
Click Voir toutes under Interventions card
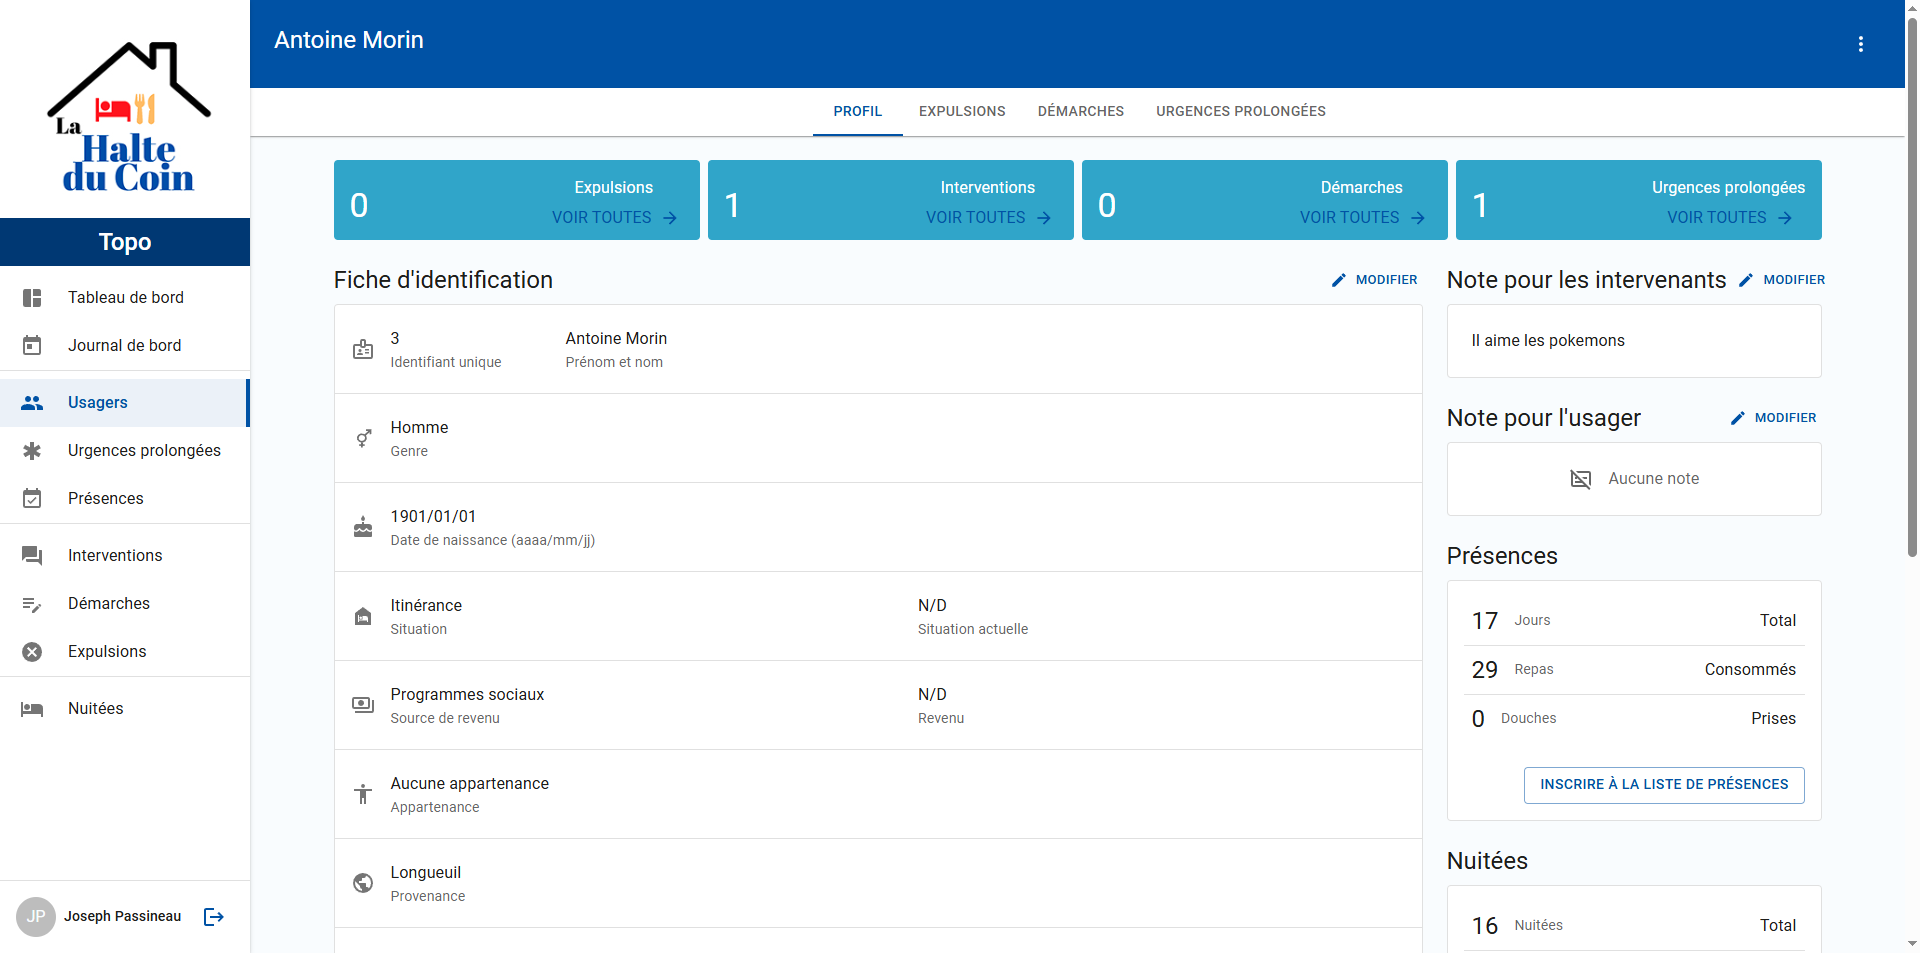(x=988, y=218)
